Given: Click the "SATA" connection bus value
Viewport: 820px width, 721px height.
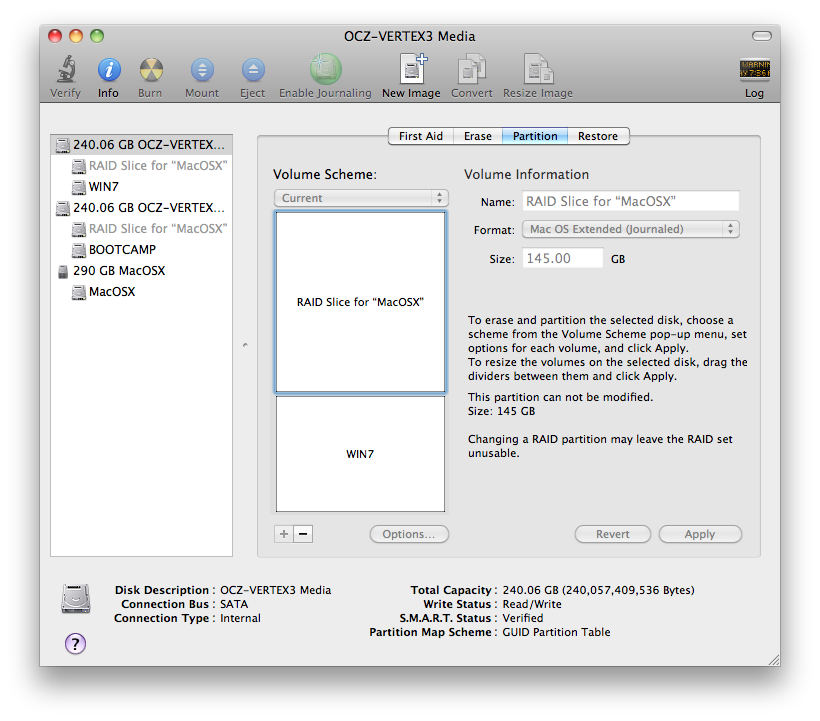Looking at the screenshot, I should click(x=234, y=604).
